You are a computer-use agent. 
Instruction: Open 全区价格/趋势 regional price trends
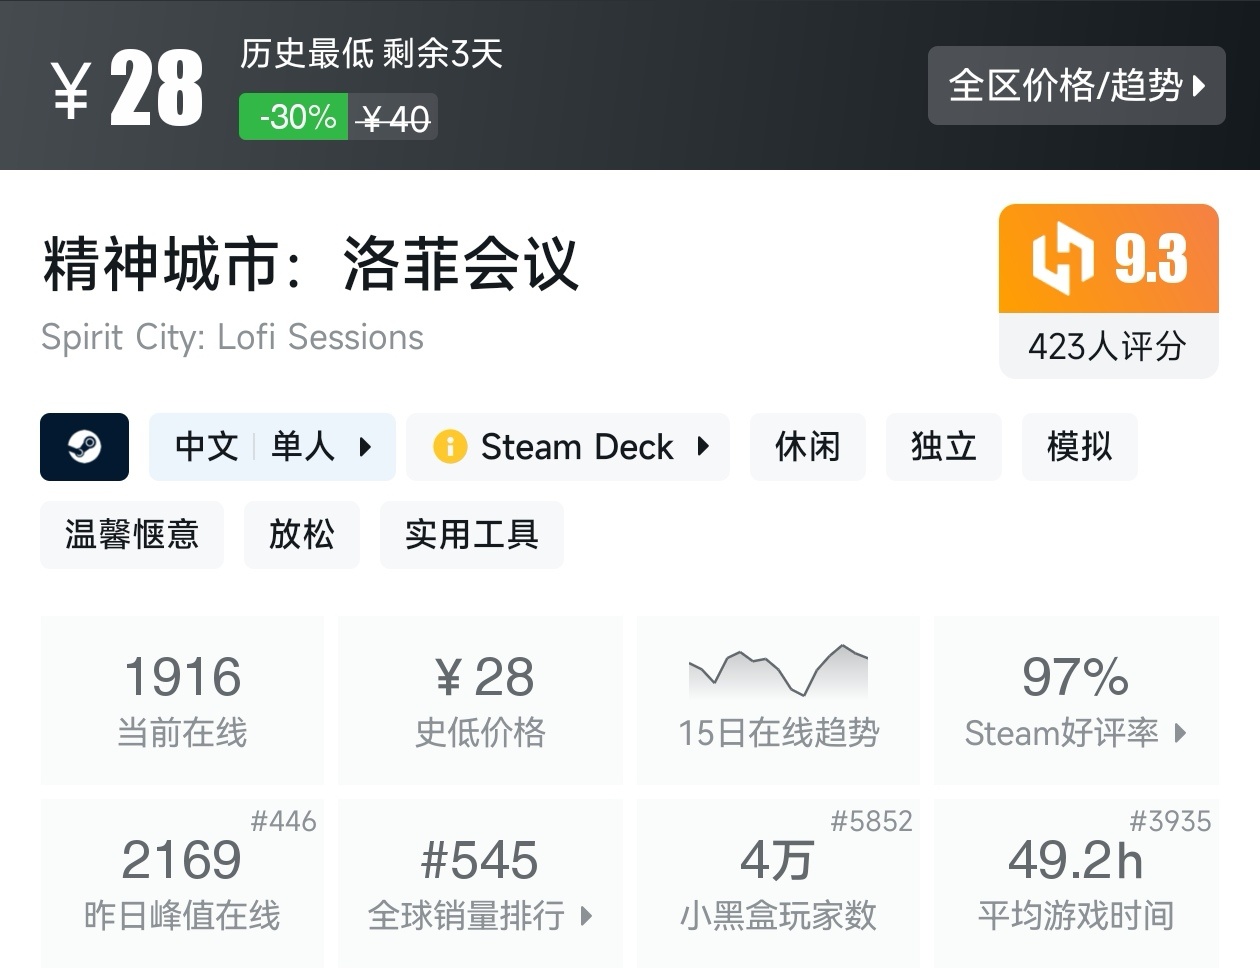[x=1076, y=86]
